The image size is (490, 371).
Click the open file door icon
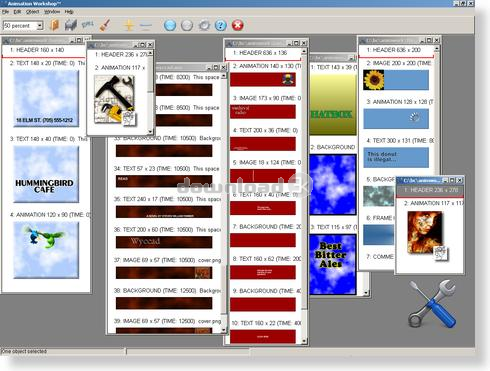(x=54, y=25)
